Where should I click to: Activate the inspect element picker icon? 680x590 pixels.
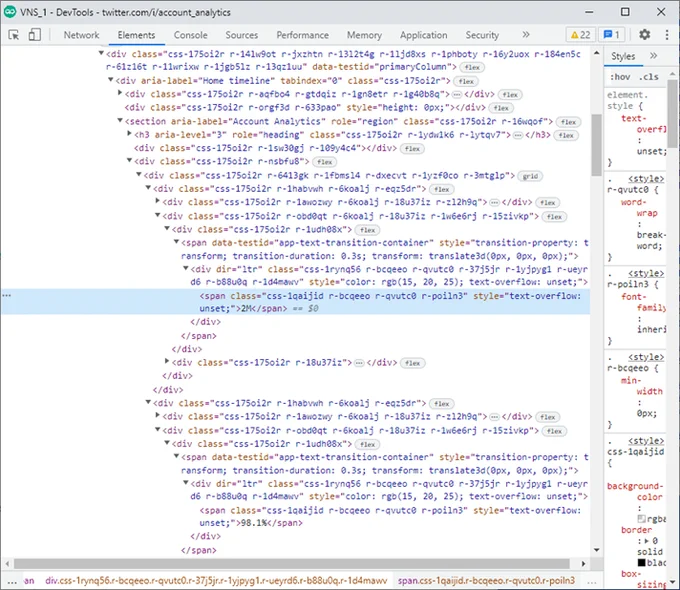[13, 35]
